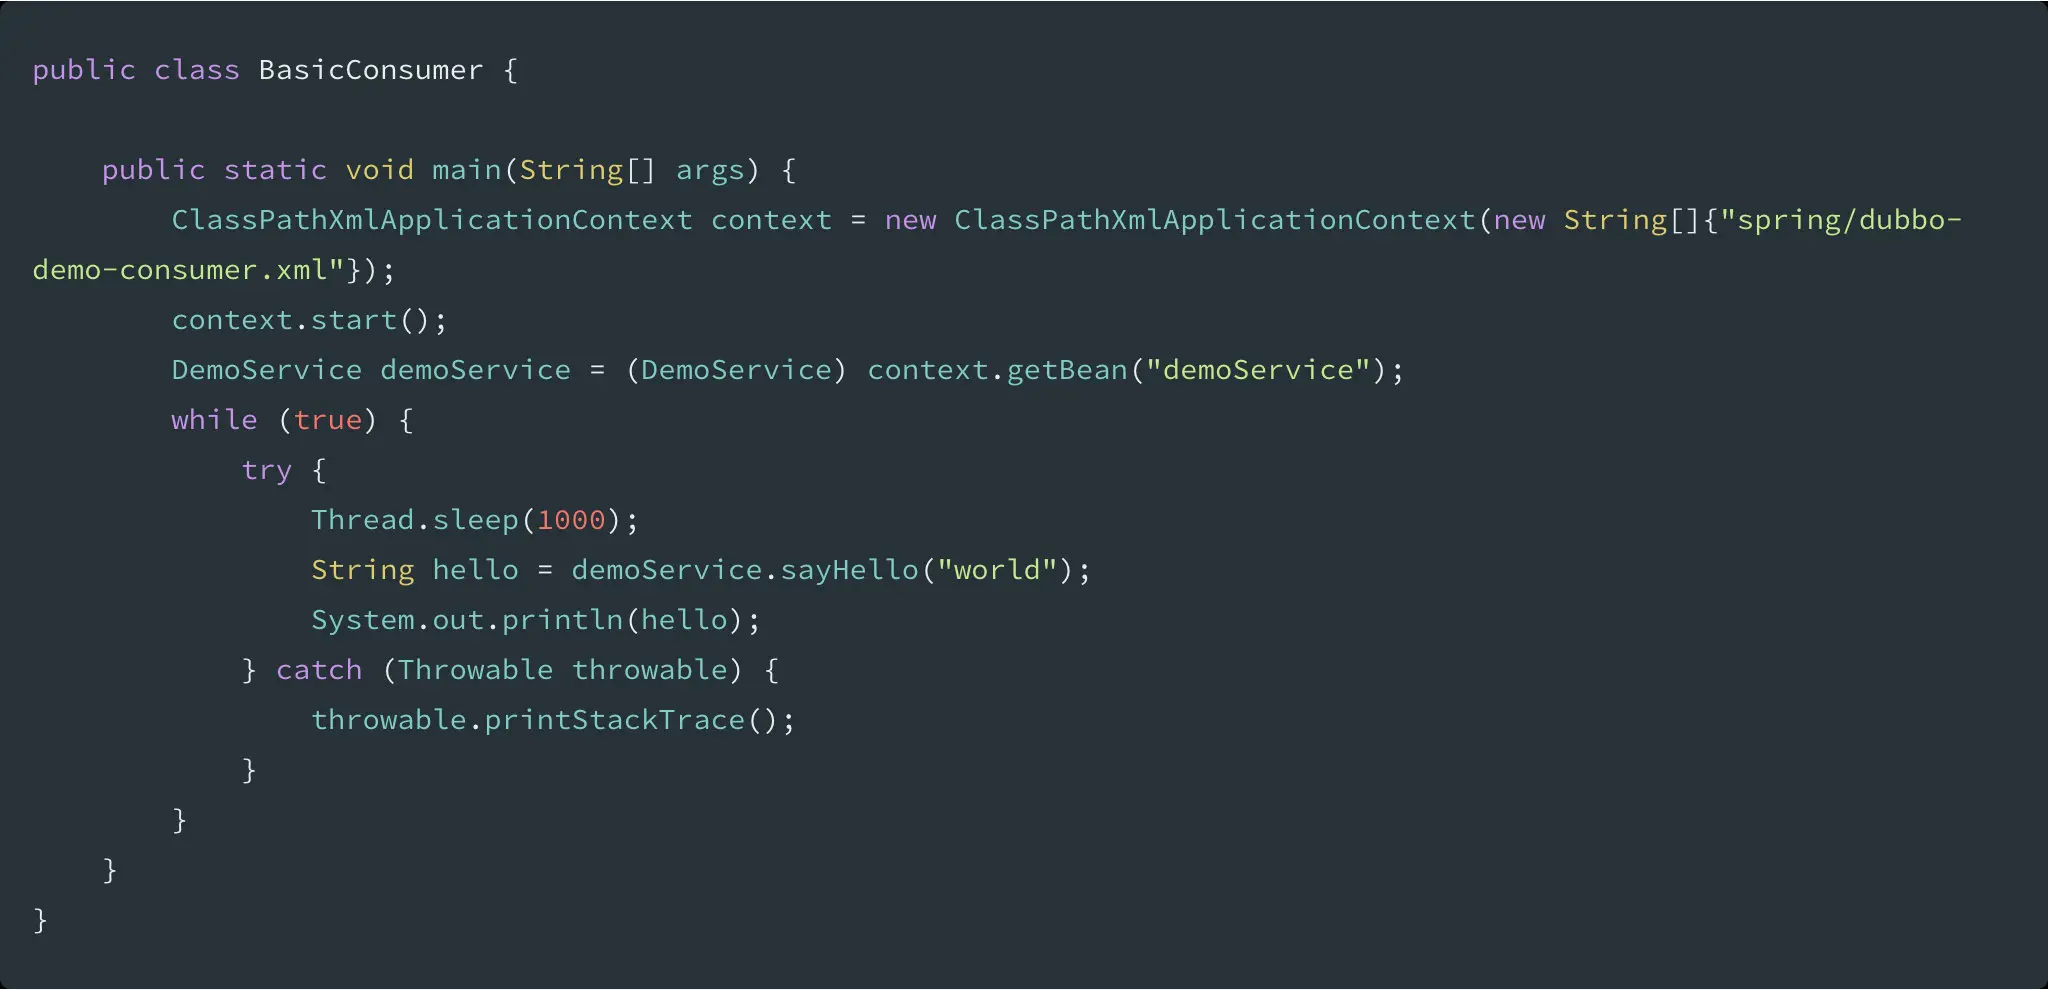Click the 'args' parameter name

point(710,172)
